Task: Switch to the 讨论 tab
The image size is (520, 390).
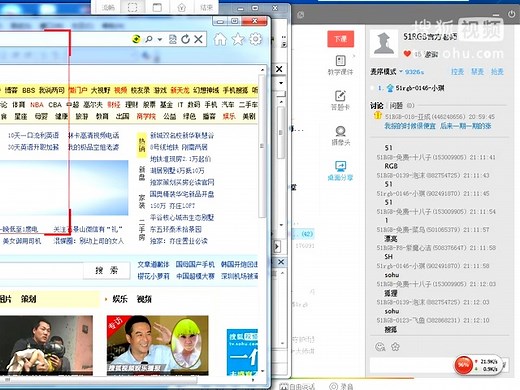Action: click(377, 106)
